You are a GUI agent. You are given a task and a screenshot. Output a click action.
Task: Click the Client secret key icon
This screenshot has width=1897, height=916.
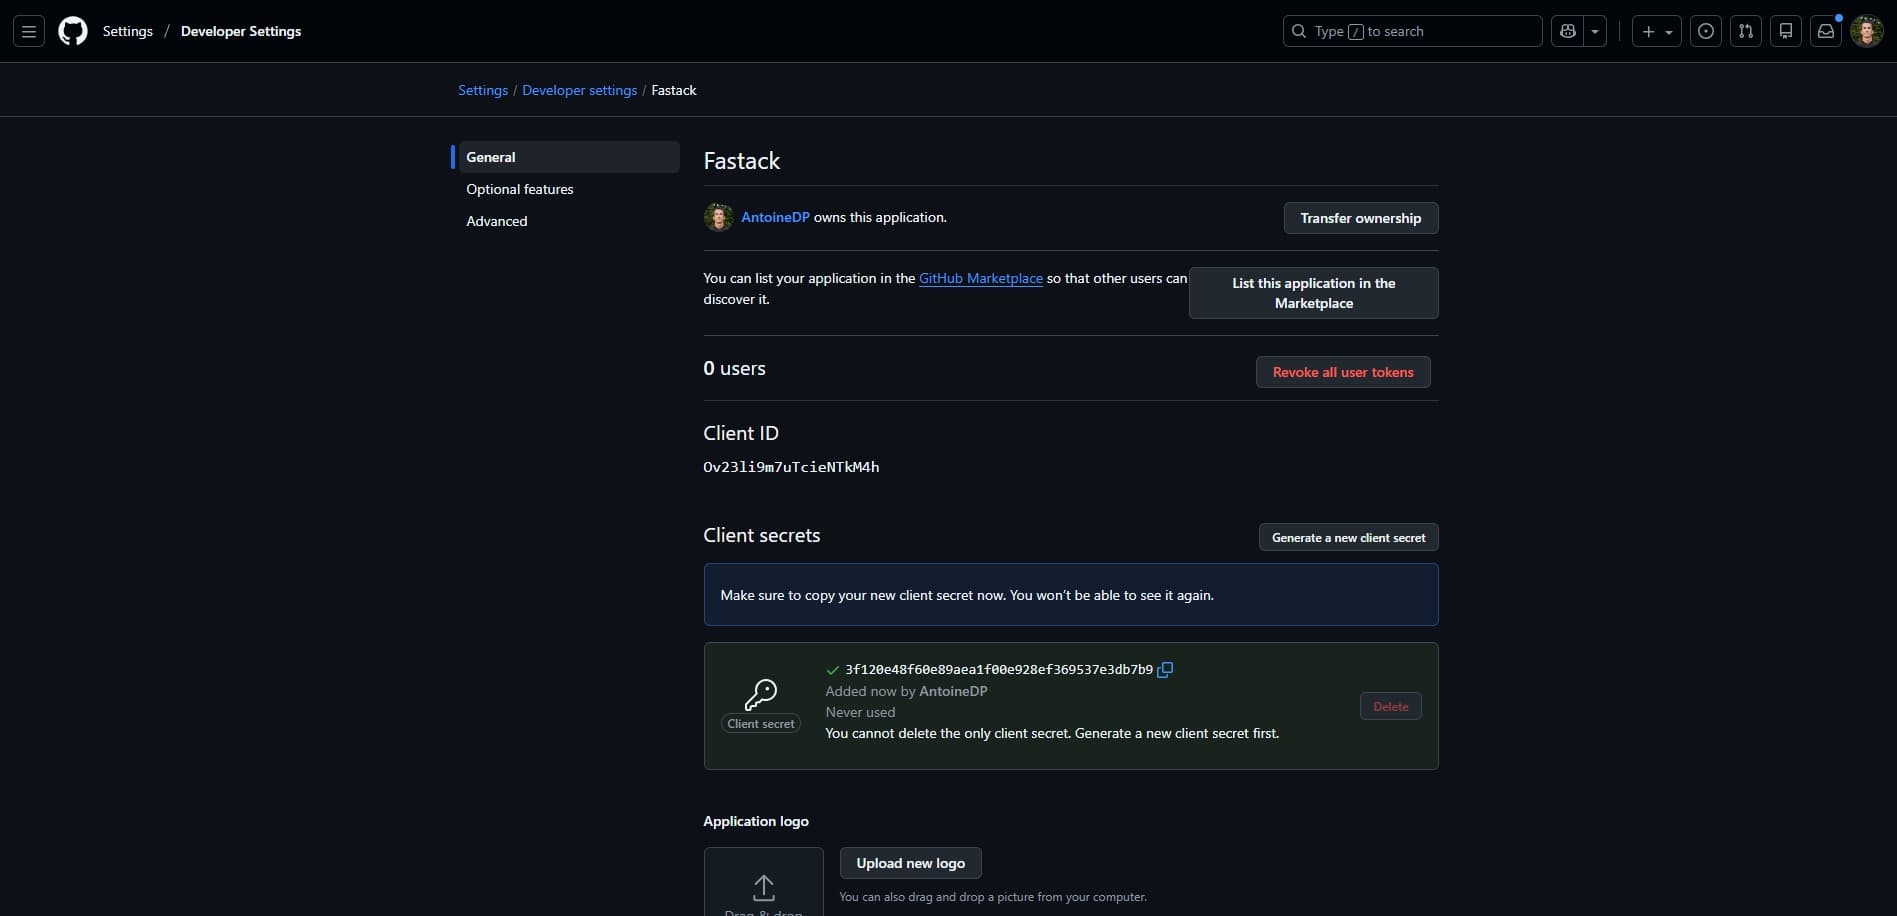[x=761, y=694]
